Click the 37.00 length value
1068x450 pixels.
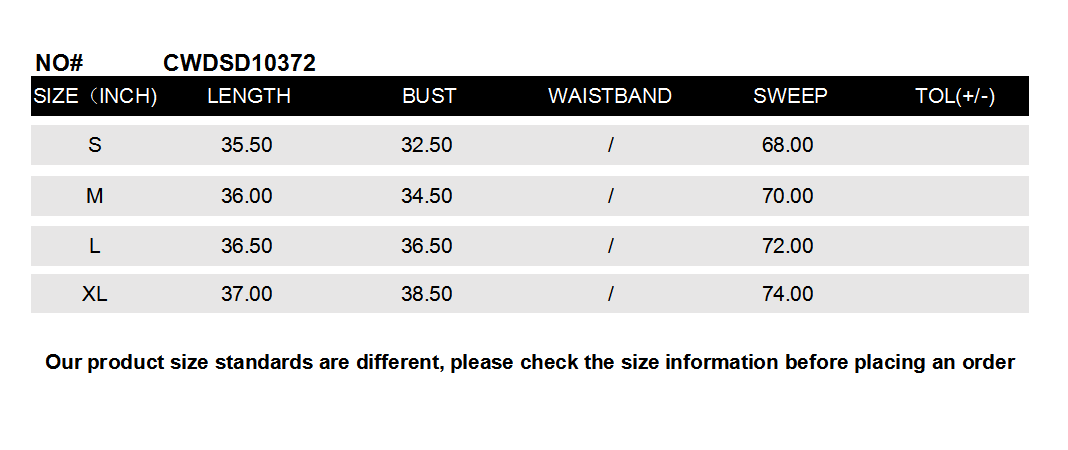pyautogui.click(x=247, y=294)
